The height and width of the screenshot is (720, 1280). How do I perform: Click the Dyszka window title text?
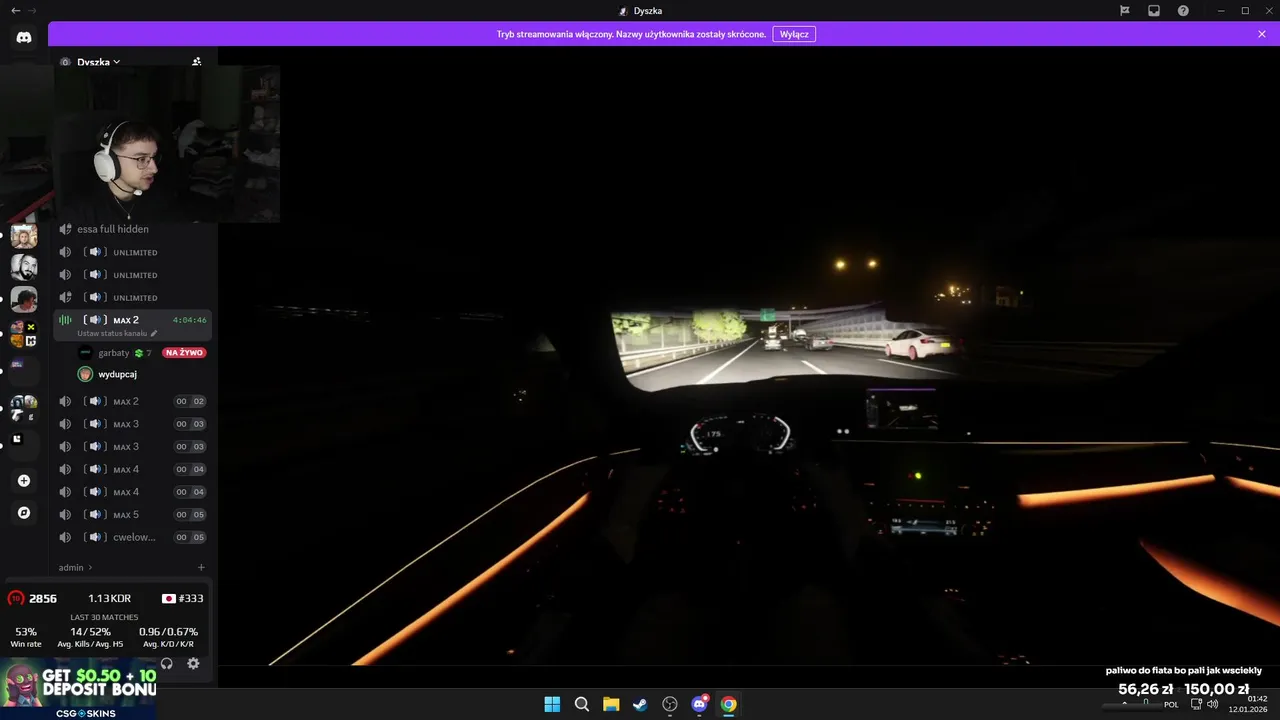coord(648,11)
